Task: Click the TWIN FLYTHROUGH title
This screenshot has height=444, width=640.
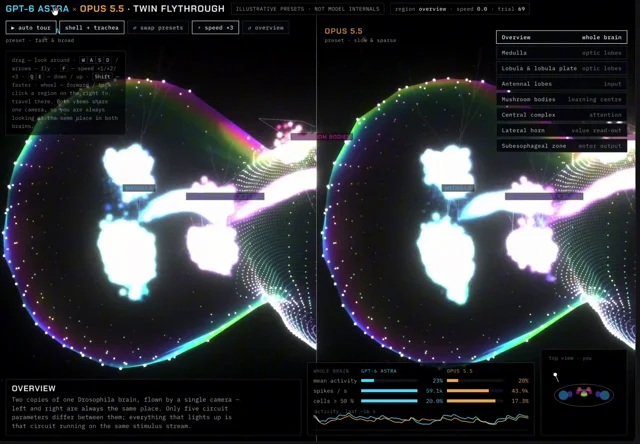Action: (179, 9)
